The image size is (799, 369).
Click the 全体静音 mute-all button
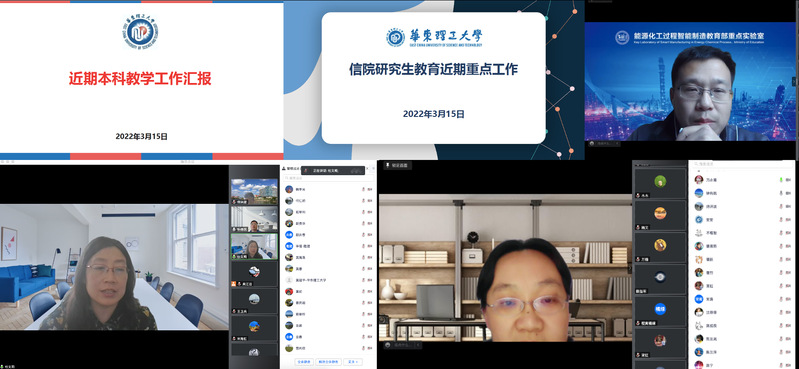304,362
